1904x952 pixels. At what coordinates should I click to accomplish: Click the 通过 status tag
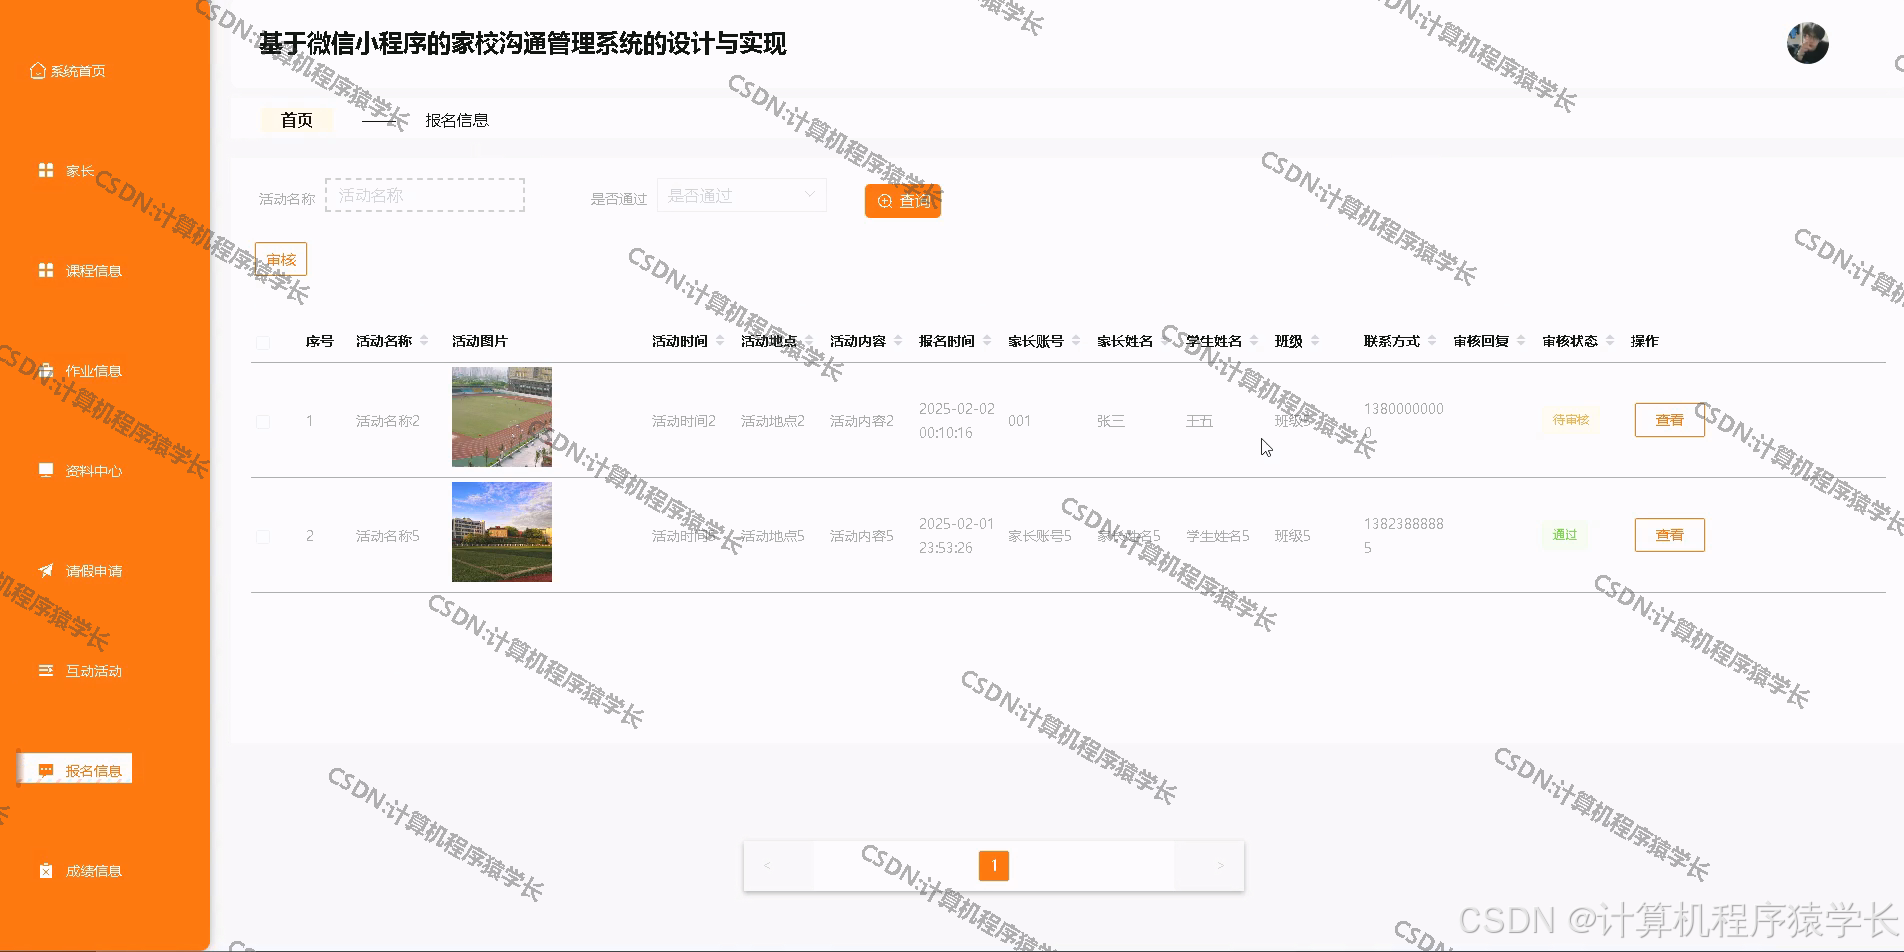(1564, 535)
